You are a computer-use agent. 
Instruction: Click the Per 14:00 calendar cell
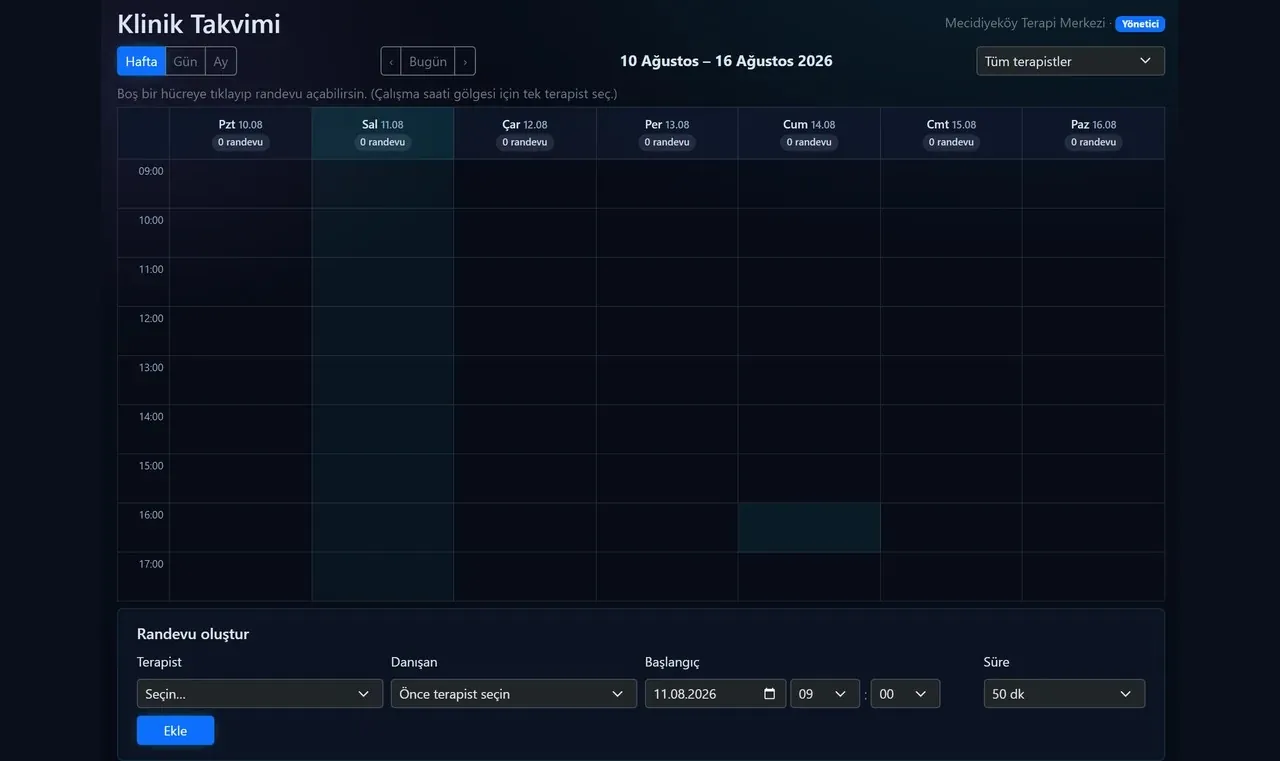667,429
